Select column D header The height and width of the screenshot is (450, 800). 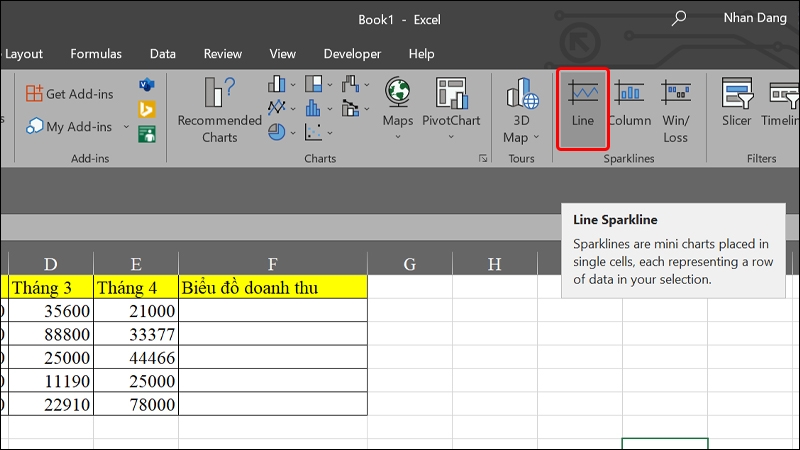[51, 264]
